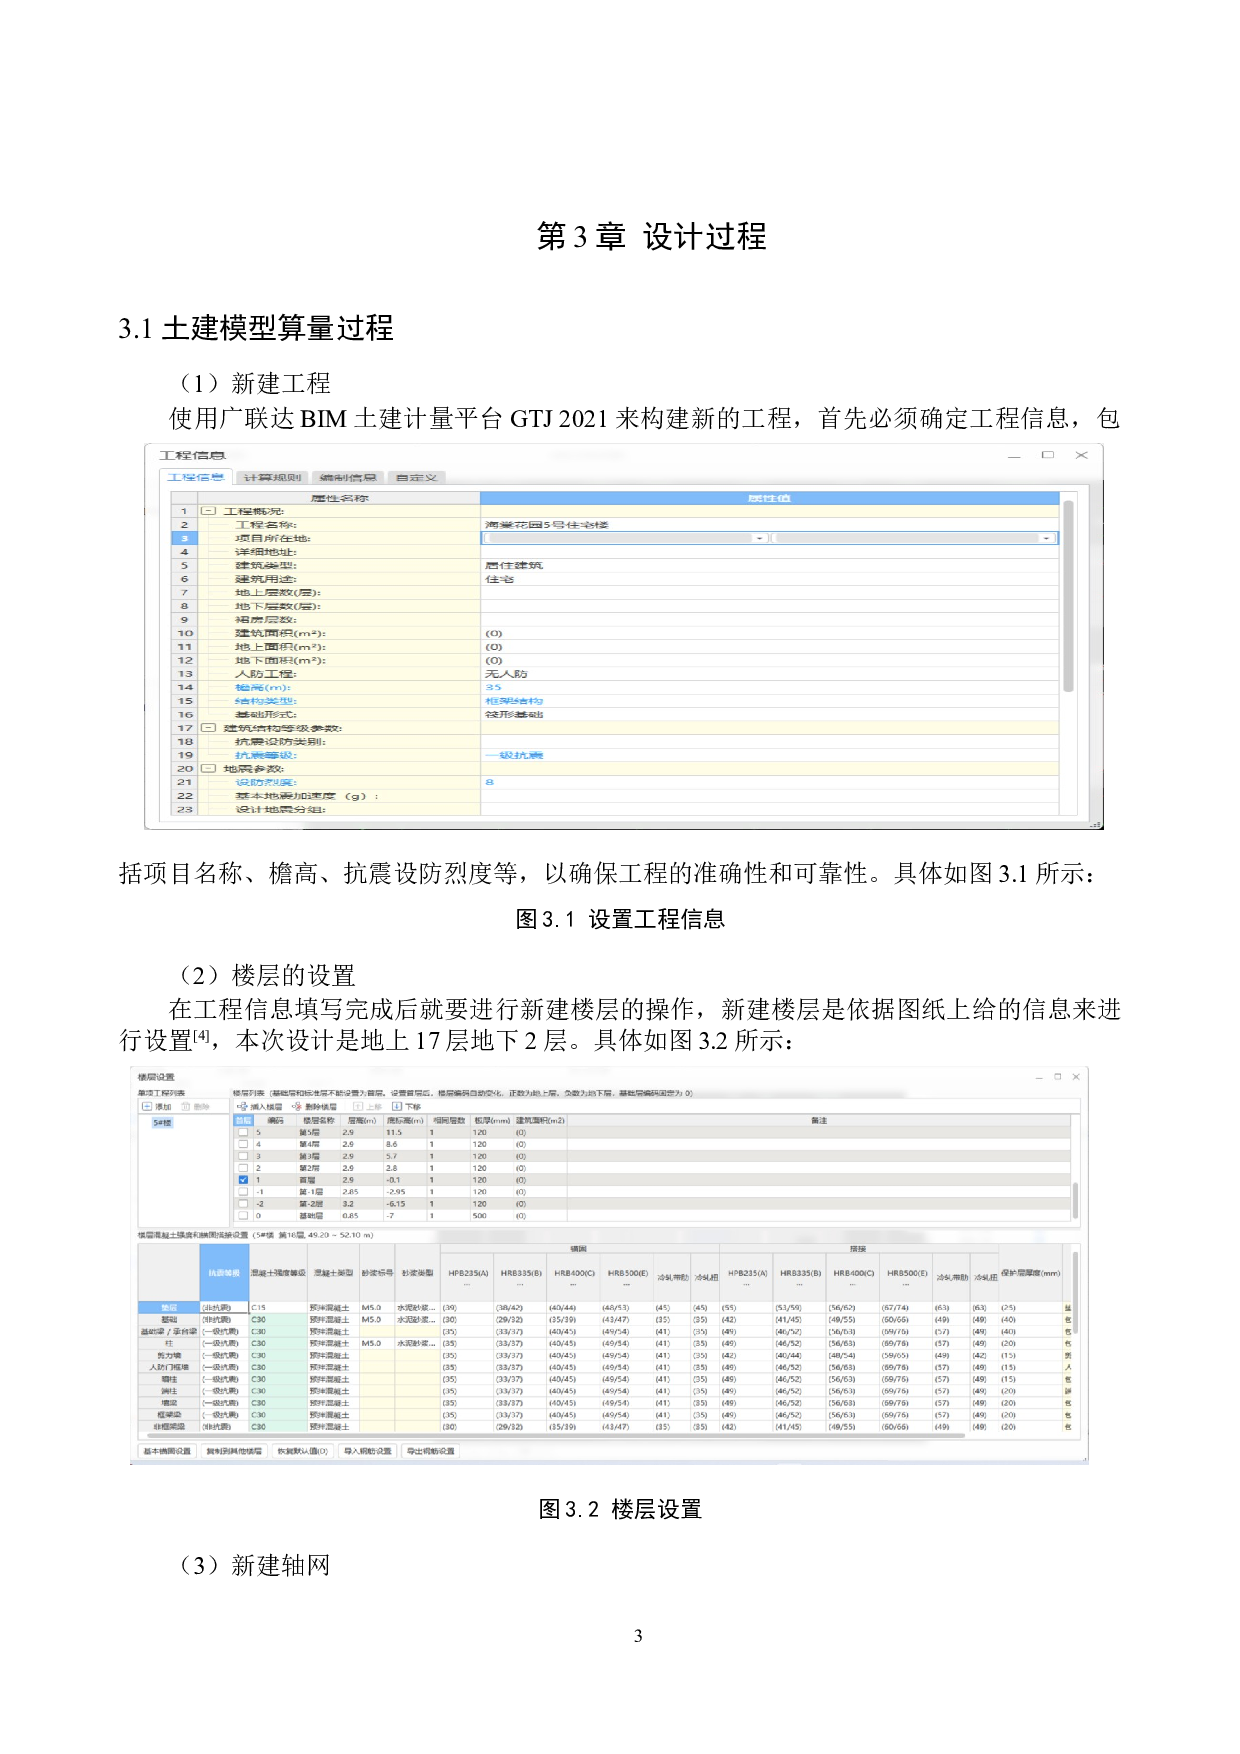Click the 导入钢筋设置 button
The height and width of the screenshot is (1754, 1240).
(x=367, y=1451)
